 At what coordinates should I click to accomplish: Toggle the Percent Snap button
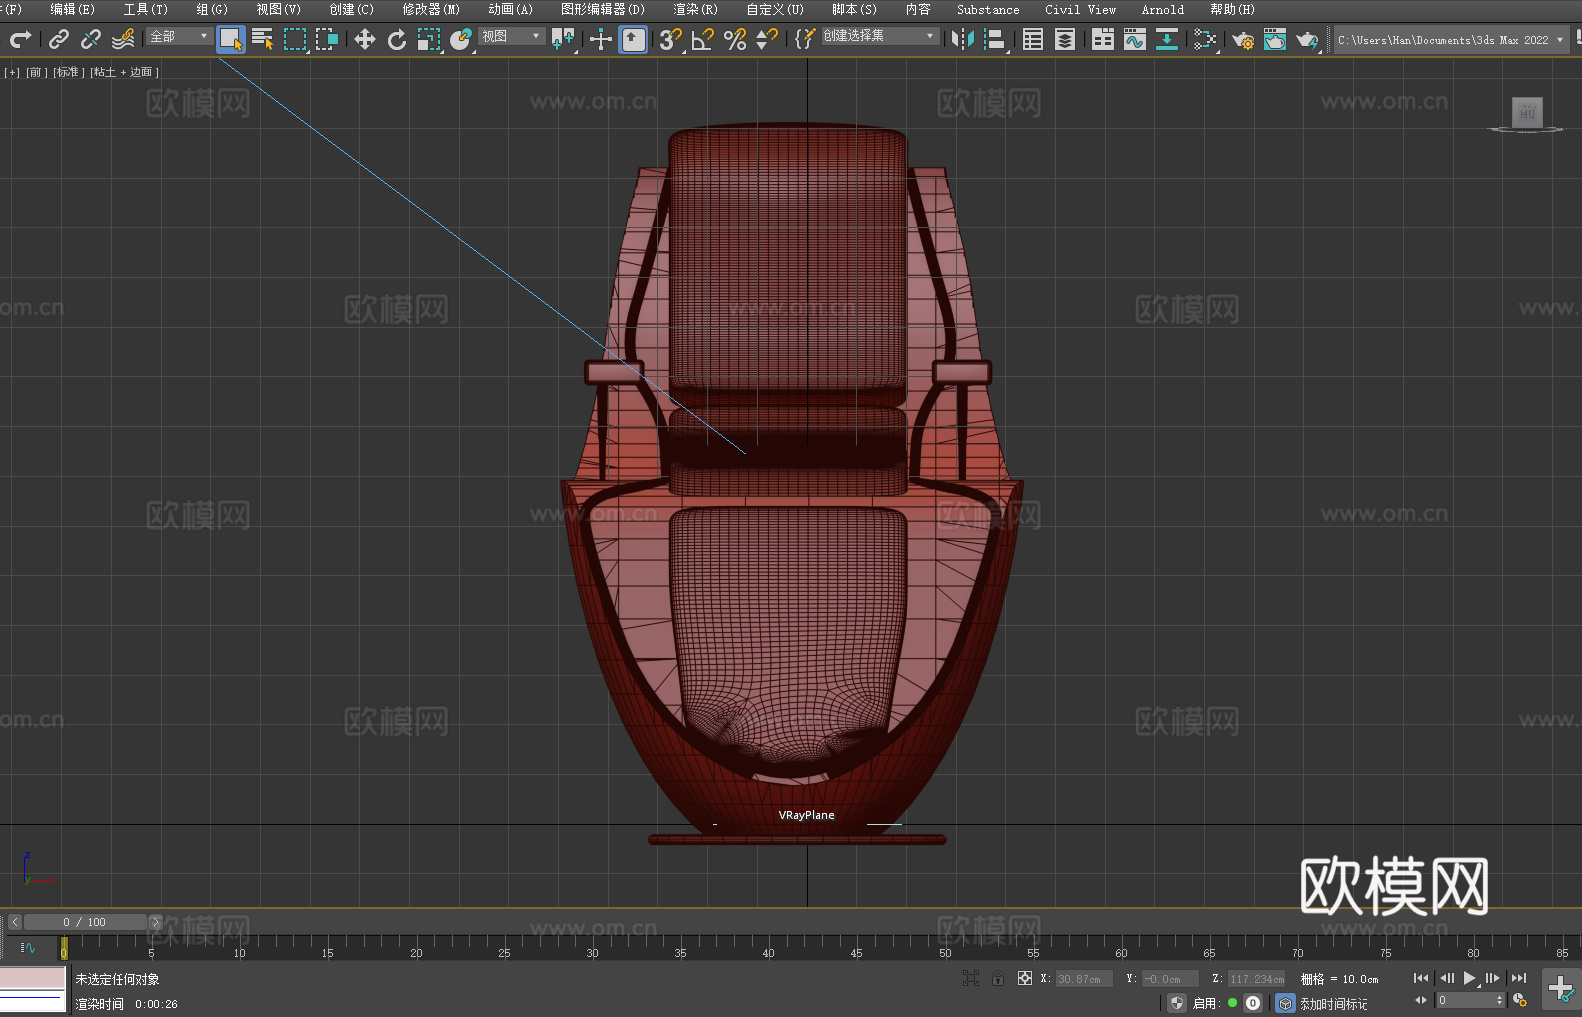pyautogui.click(x=735, y=39)
